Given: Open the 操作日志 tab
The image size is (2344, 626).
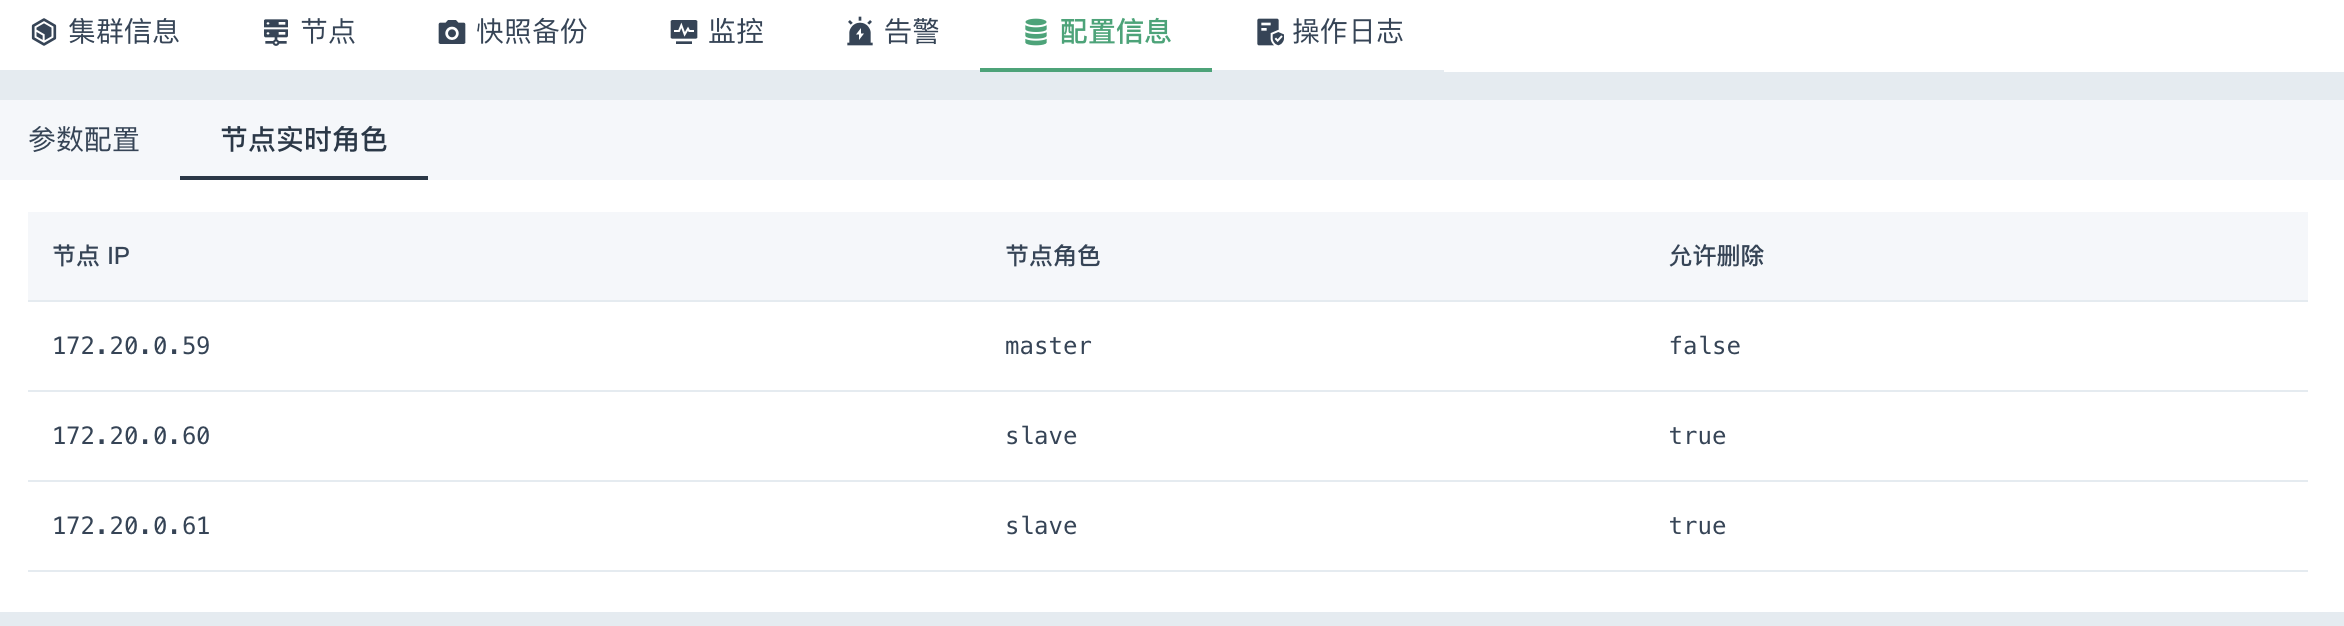Looking at the screenshot, I should (1347, 33).
